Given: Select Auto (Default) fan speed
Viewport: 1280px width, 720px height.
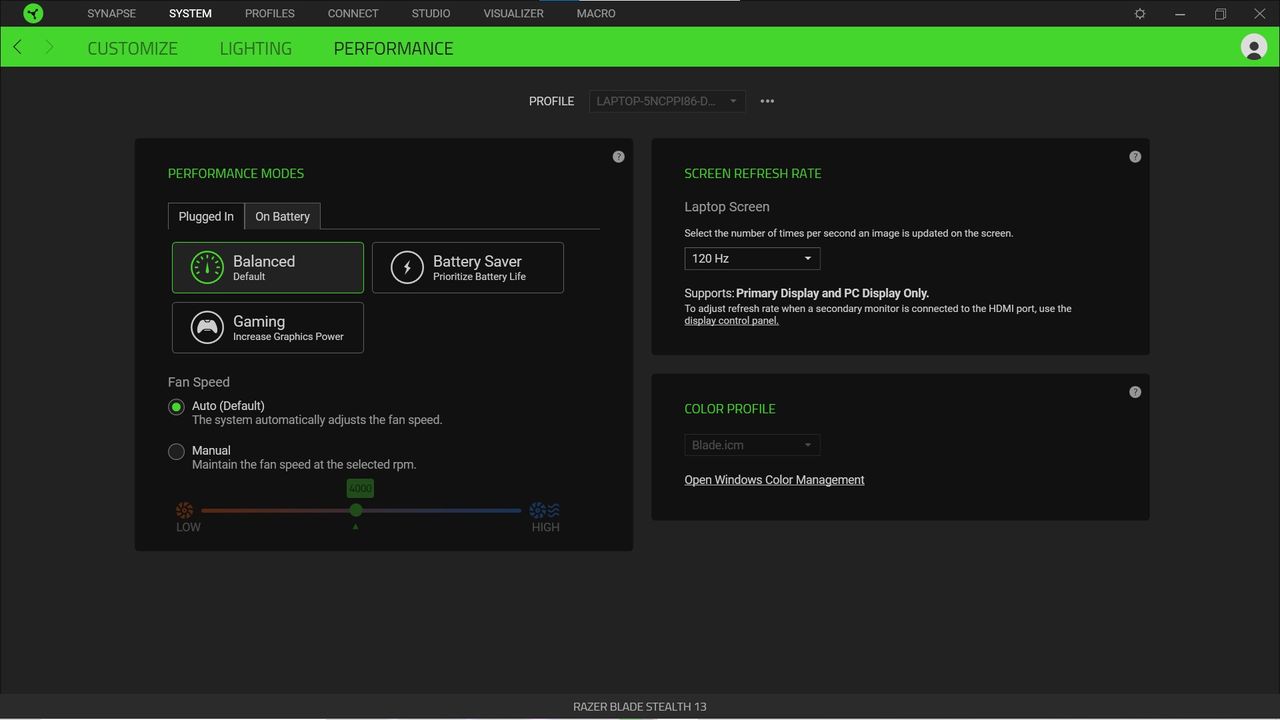Looking at the screenshot, I should pyautogui.click(x=176, y=407).
